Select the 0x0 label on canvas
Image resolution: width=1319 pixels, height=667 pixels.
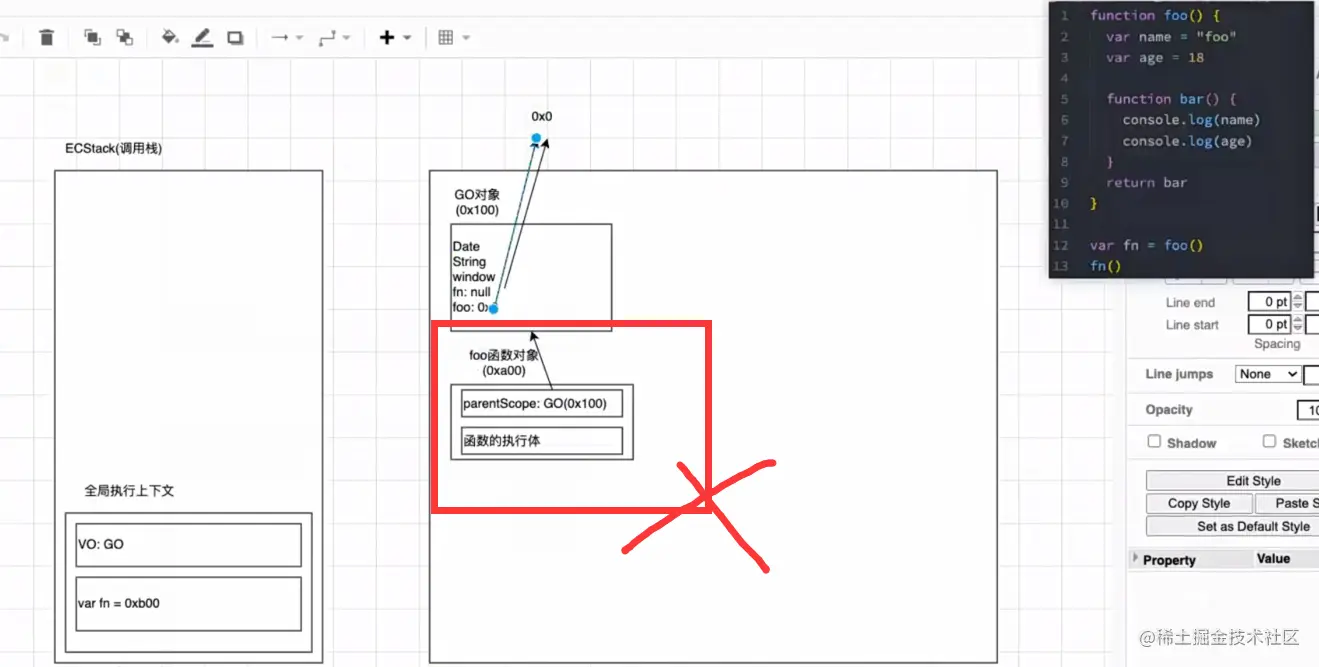point(542,117)
